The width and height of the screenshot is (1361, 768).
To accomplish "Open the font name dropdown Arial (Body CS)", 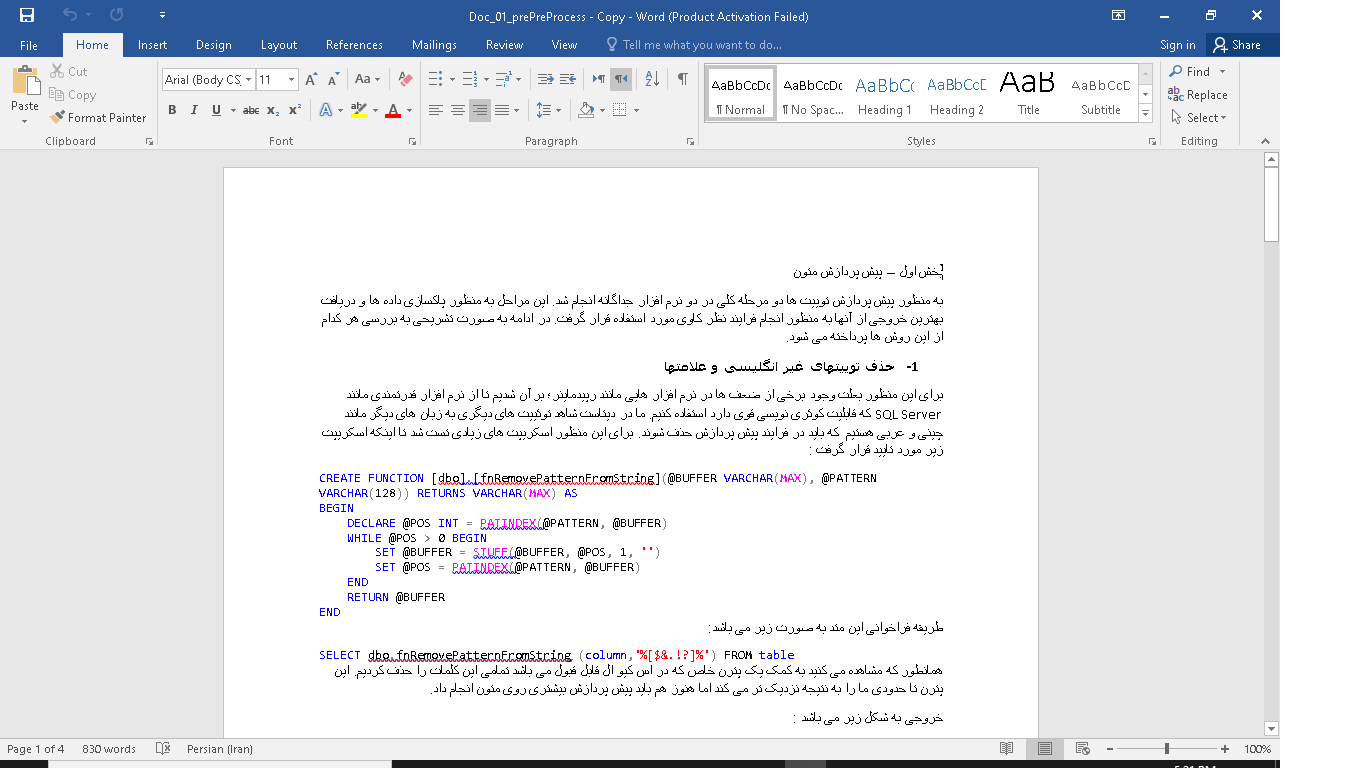I will click(247, 79).
